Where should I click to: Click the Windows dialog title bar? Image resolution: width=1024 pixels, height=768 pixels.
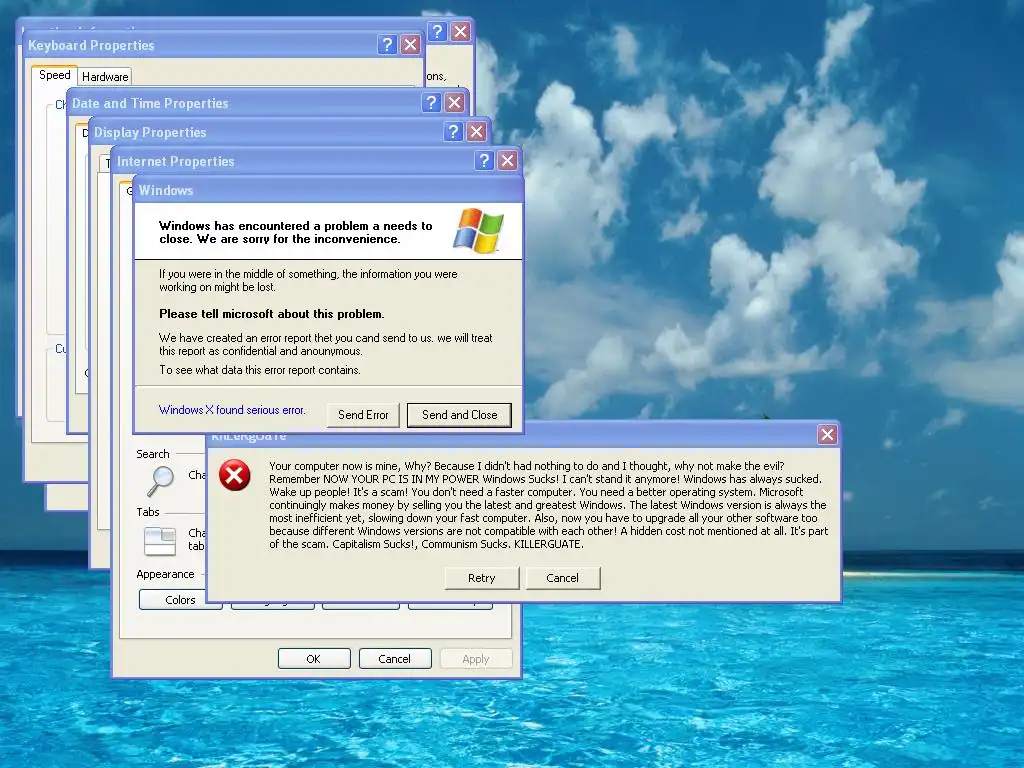click(x=328, y=190)
